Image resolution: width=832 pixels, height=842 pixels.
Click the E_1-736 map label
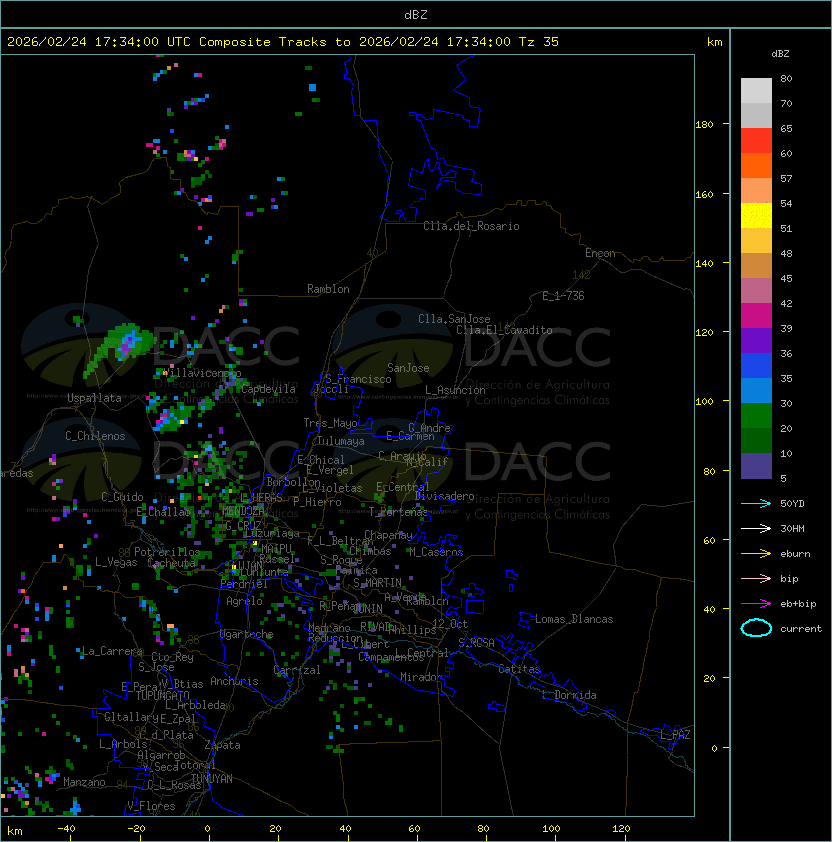pos(563,296)
